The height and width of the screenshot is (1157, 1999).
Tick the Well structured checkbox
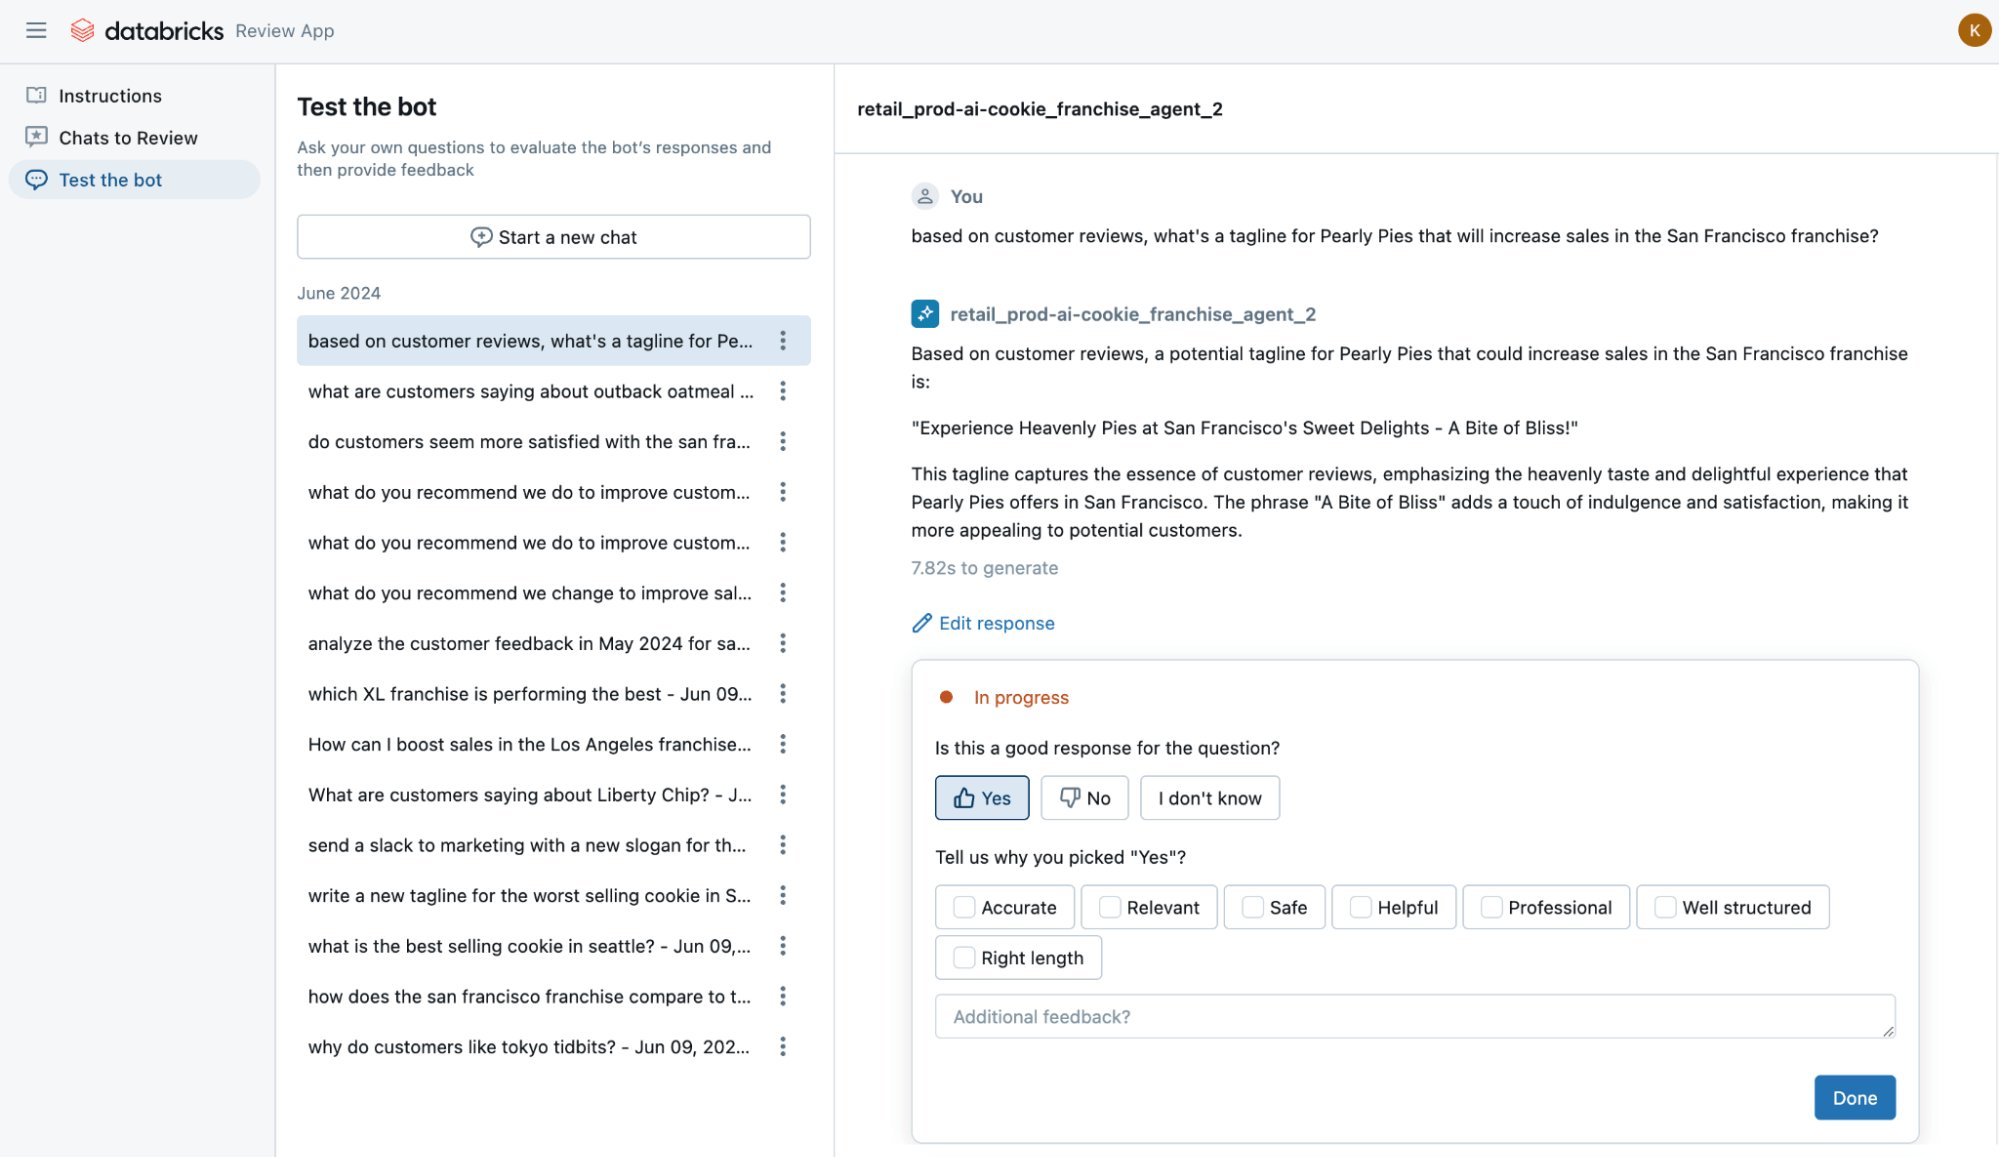[x=1665, y=907]
